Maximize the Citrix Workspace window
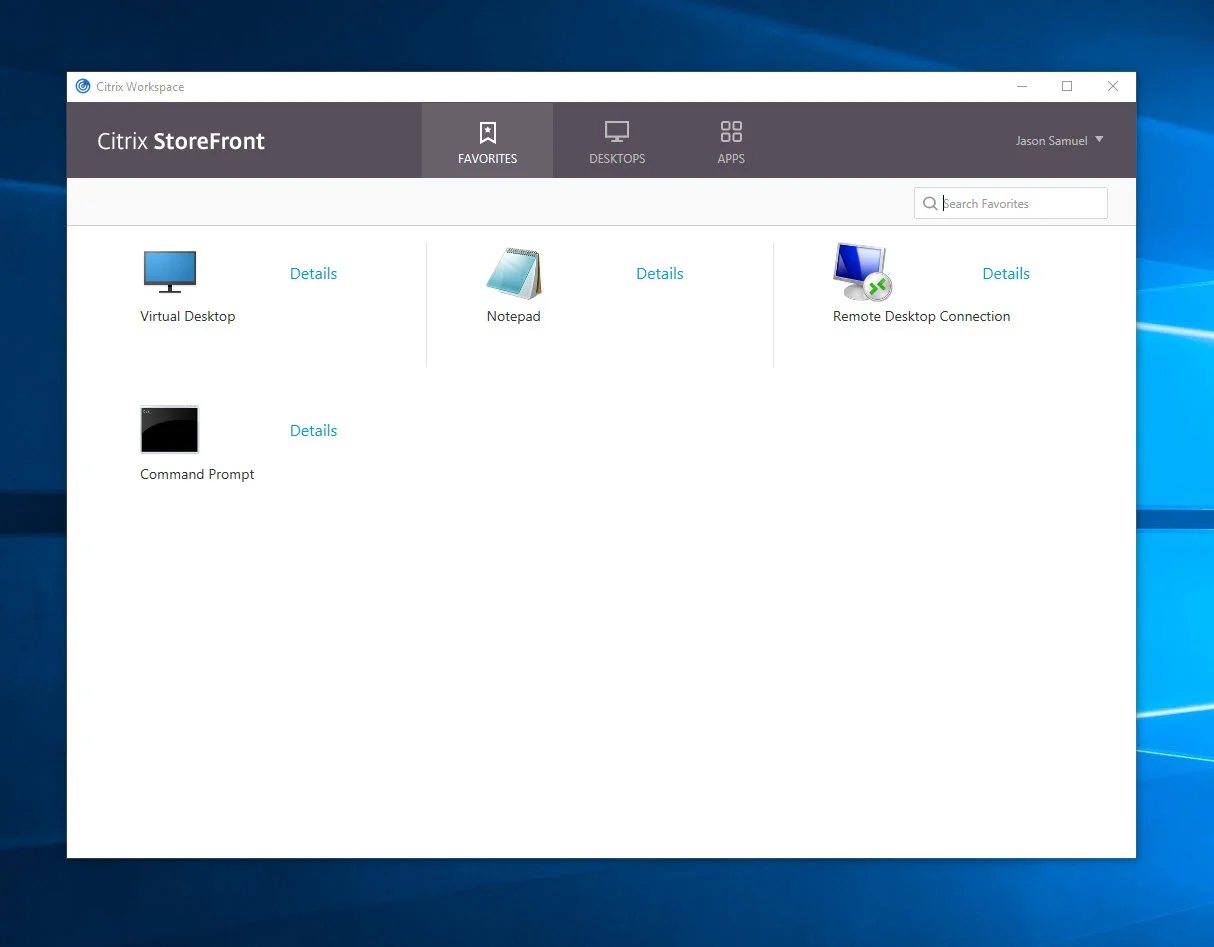Screen dimensions: 1214x947 pos(1067,87)
